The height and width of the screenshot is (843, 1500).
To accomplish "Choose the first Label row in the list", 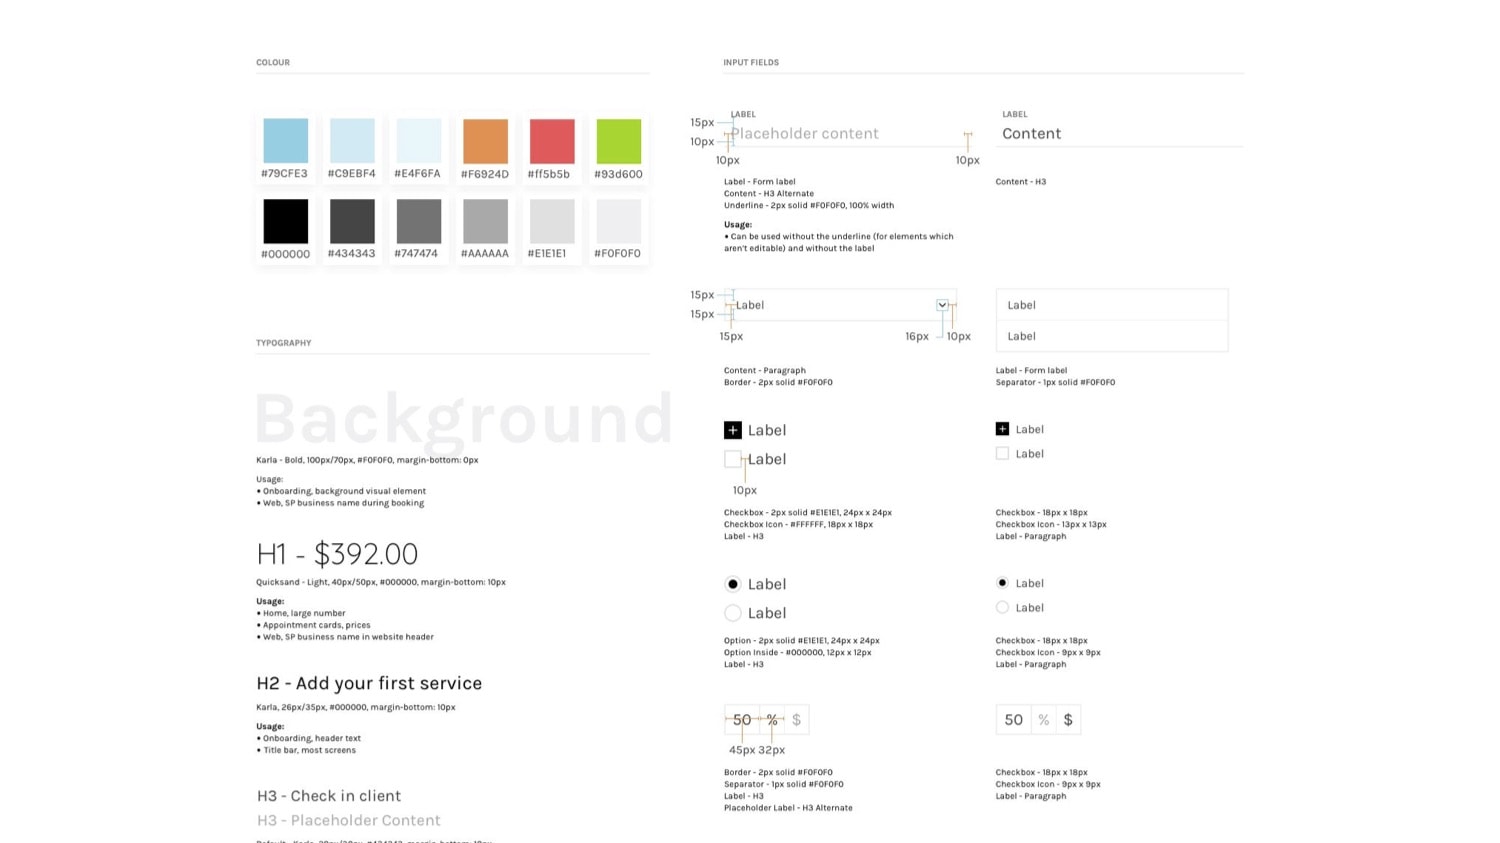I will (1112, 305).
